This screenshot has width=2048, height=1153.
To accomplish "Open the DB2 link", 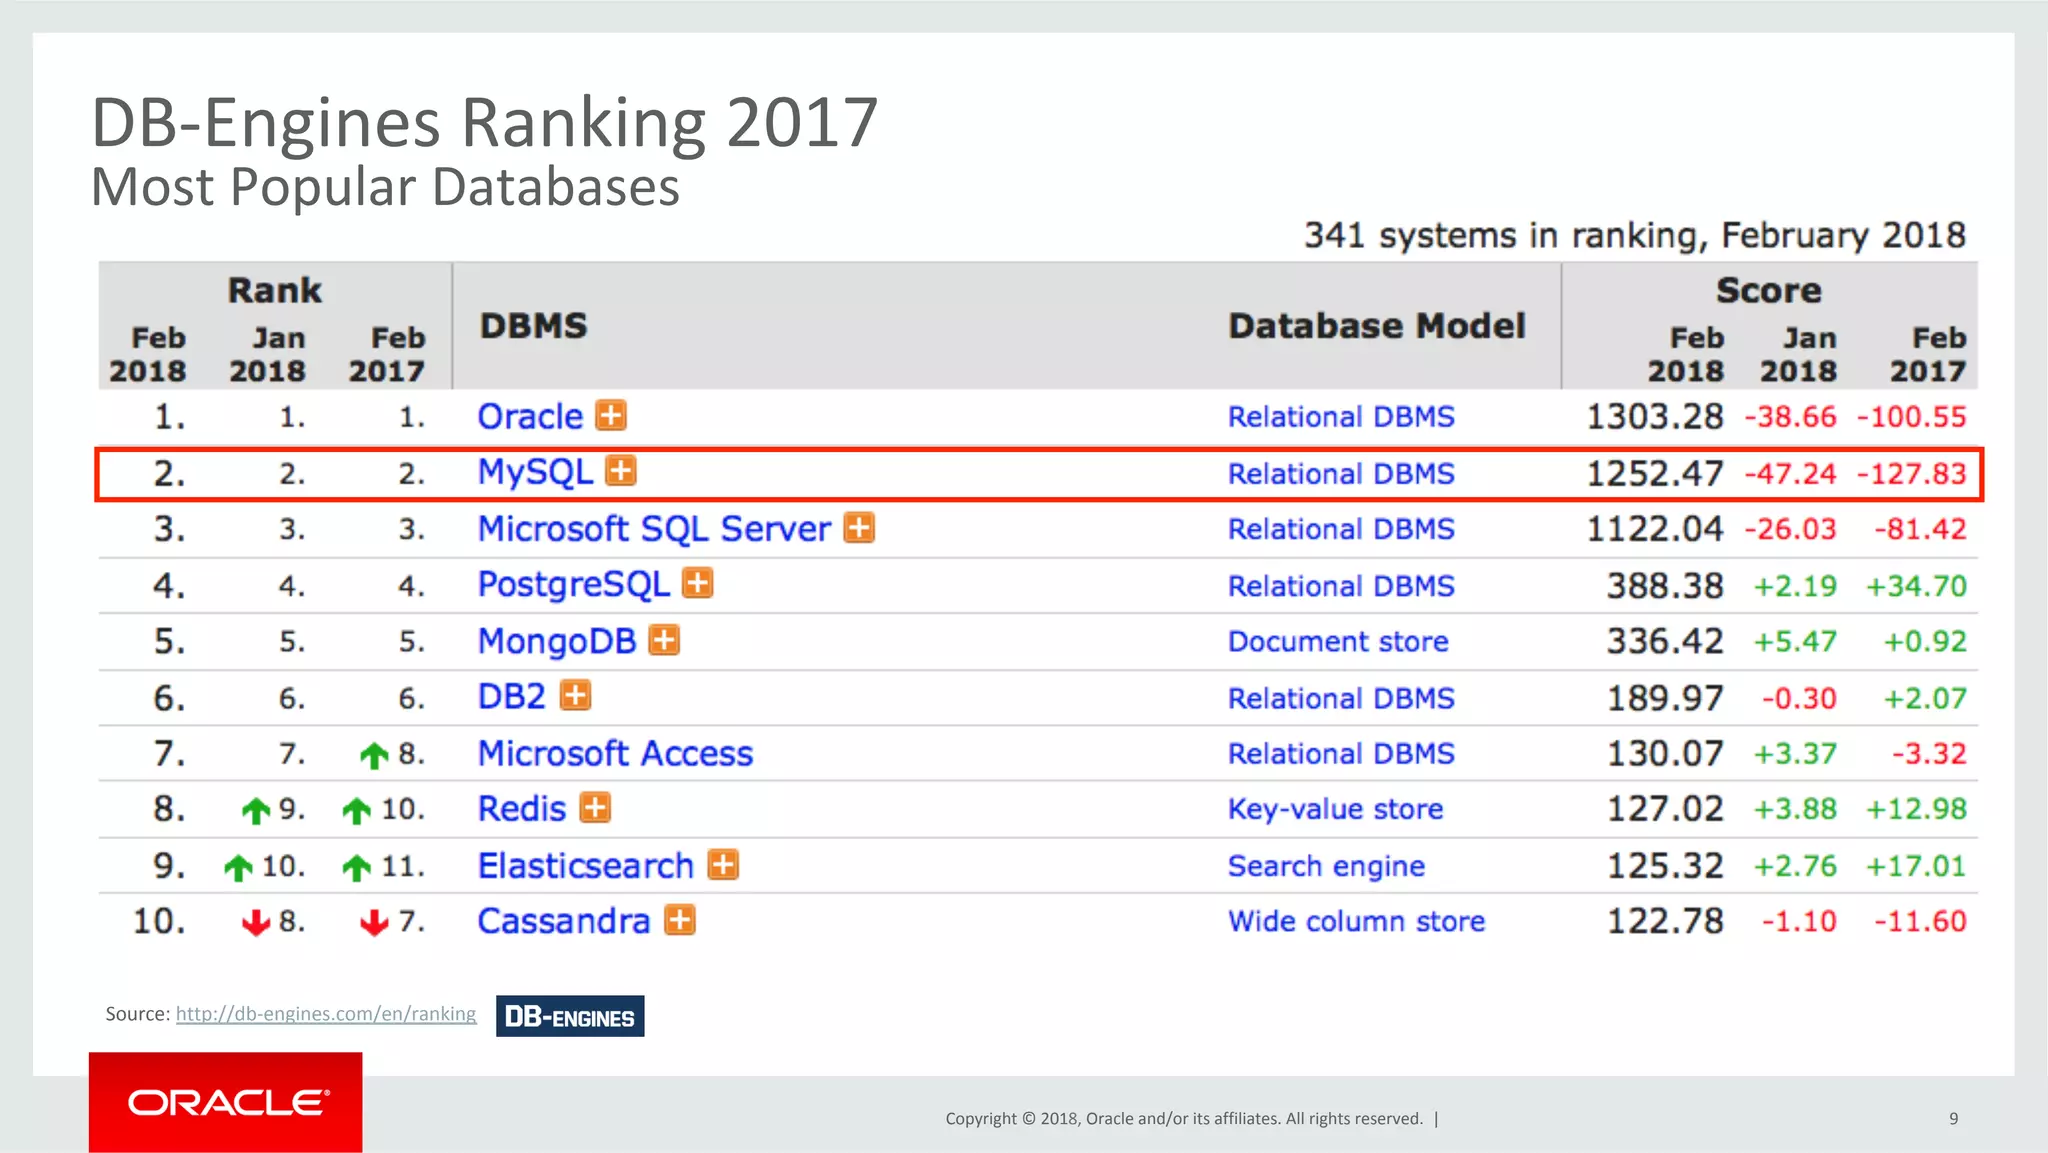I will point(512,696).
